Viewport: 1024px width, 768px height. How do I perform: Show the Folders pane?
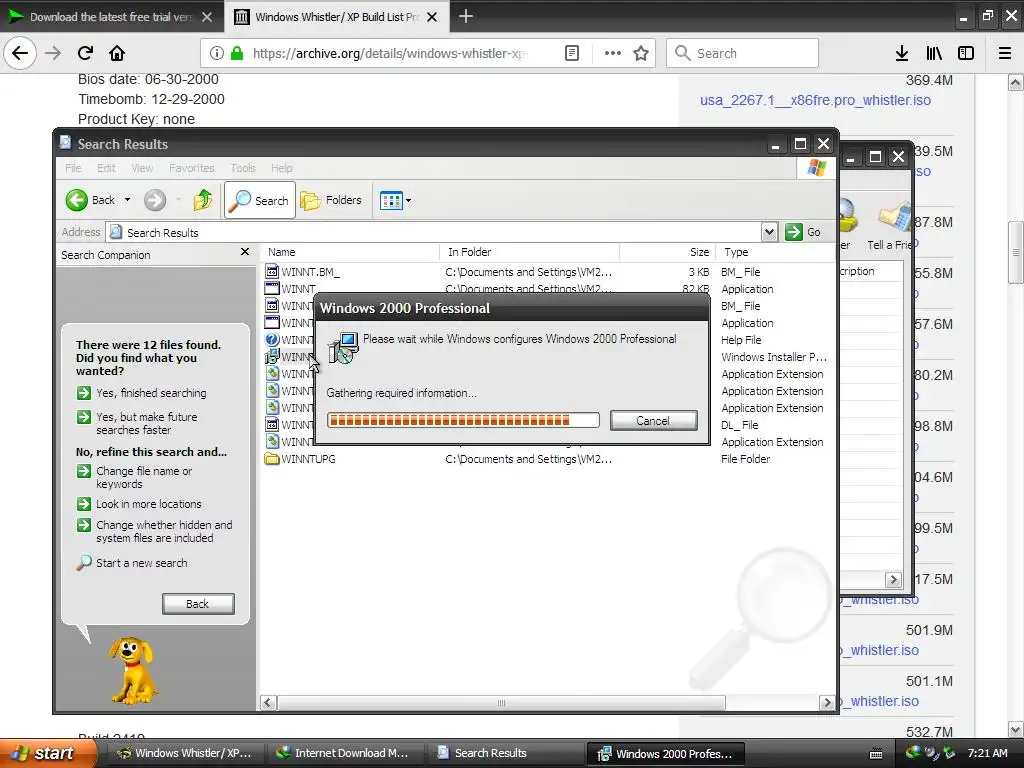331,200
